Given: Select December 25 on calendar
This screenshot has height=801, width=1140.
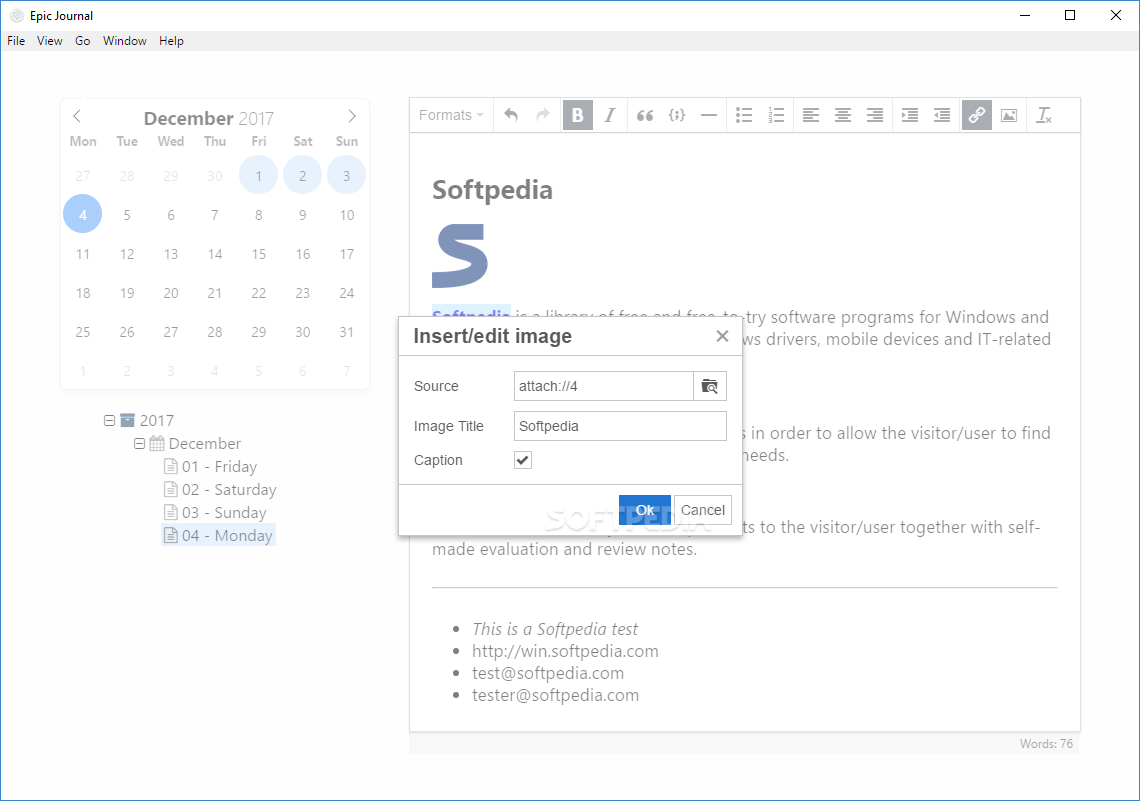Looking at the screenshot, I should point(83,332).
